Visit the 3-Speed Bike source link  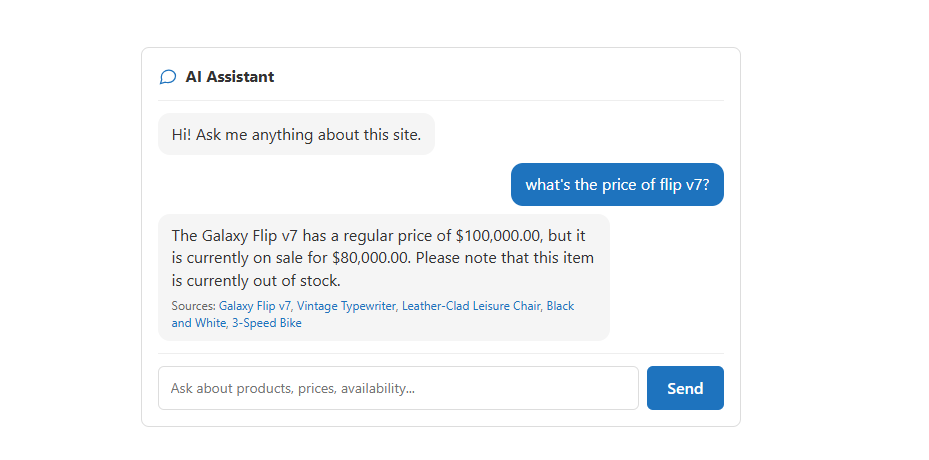coord(267,323)
